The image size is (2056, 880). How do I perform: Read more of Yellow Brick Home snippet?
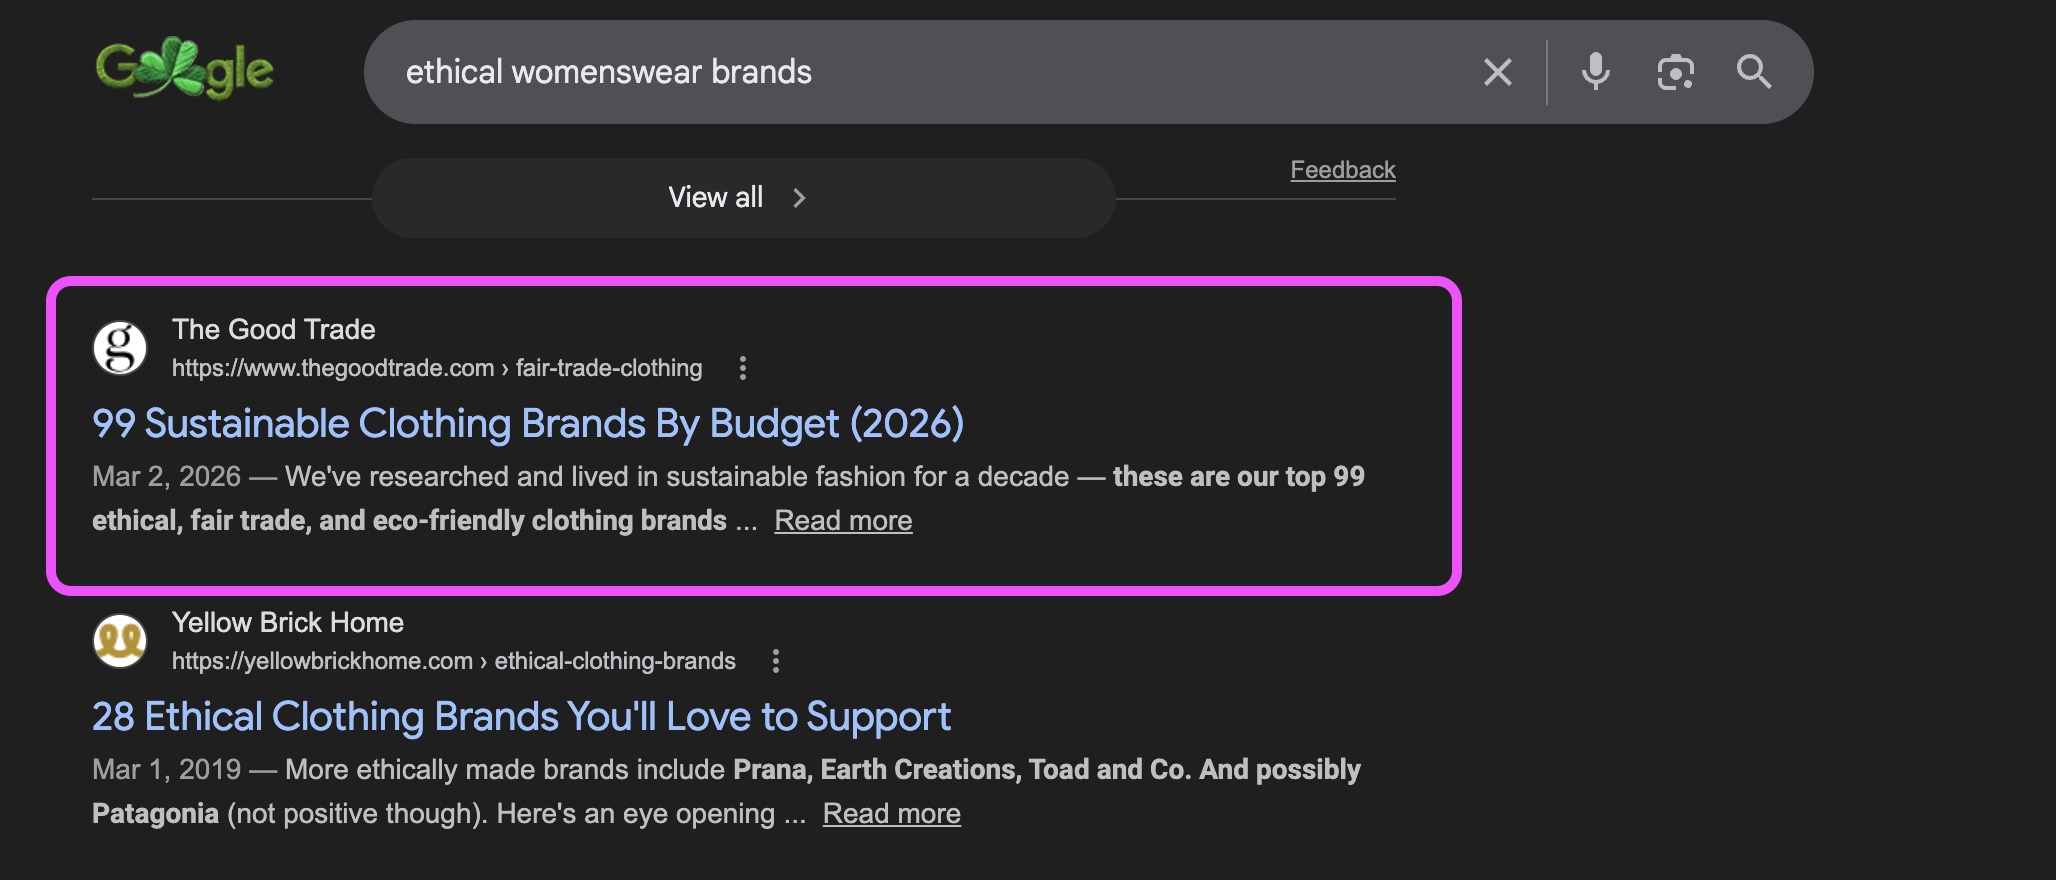pyautogui.click(x=891, y=814)
